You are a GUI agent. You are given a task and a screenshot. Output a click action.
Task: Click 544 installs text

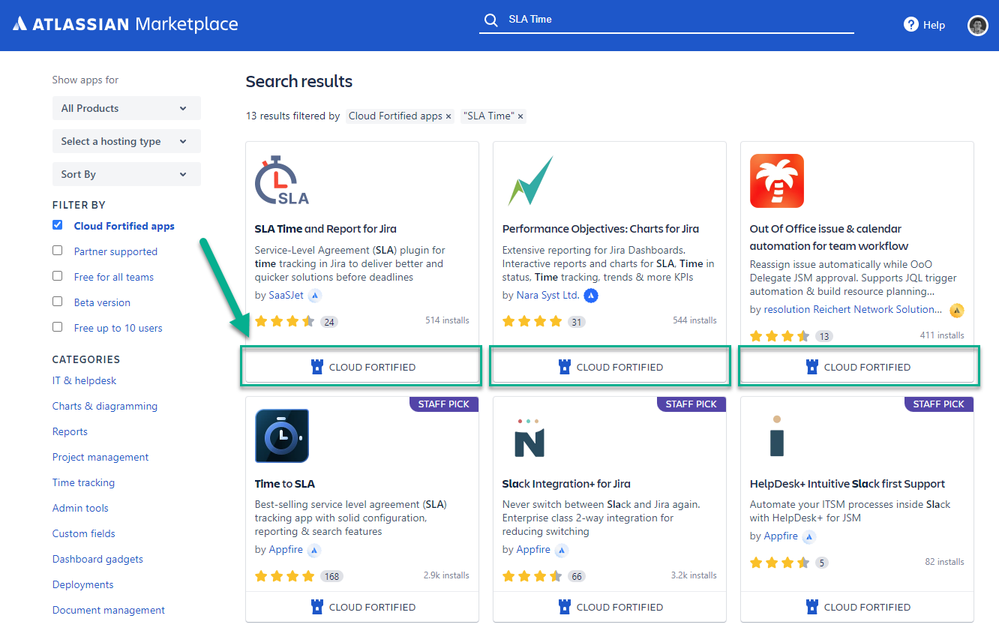tap(694, 320)
